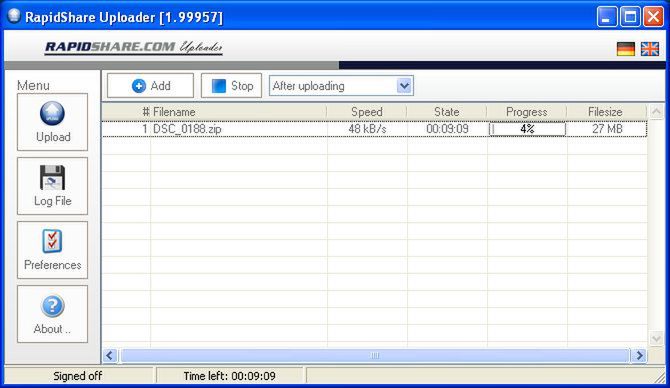This screenshot has width=670, height=388.
Task: Open the Upload menu button
Action: tap(52, 122)
